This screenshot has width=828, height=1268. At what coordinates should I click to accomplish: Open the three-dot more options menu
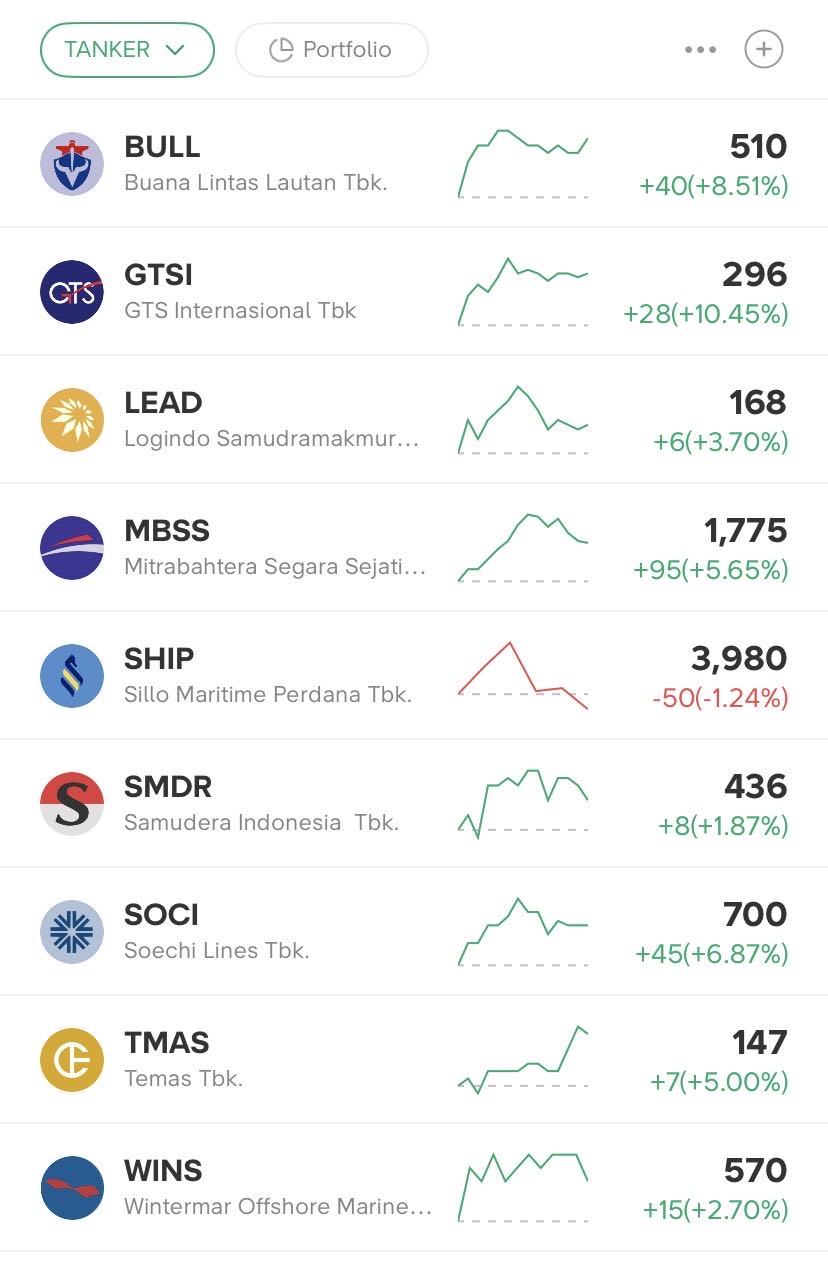pos(700,50)
